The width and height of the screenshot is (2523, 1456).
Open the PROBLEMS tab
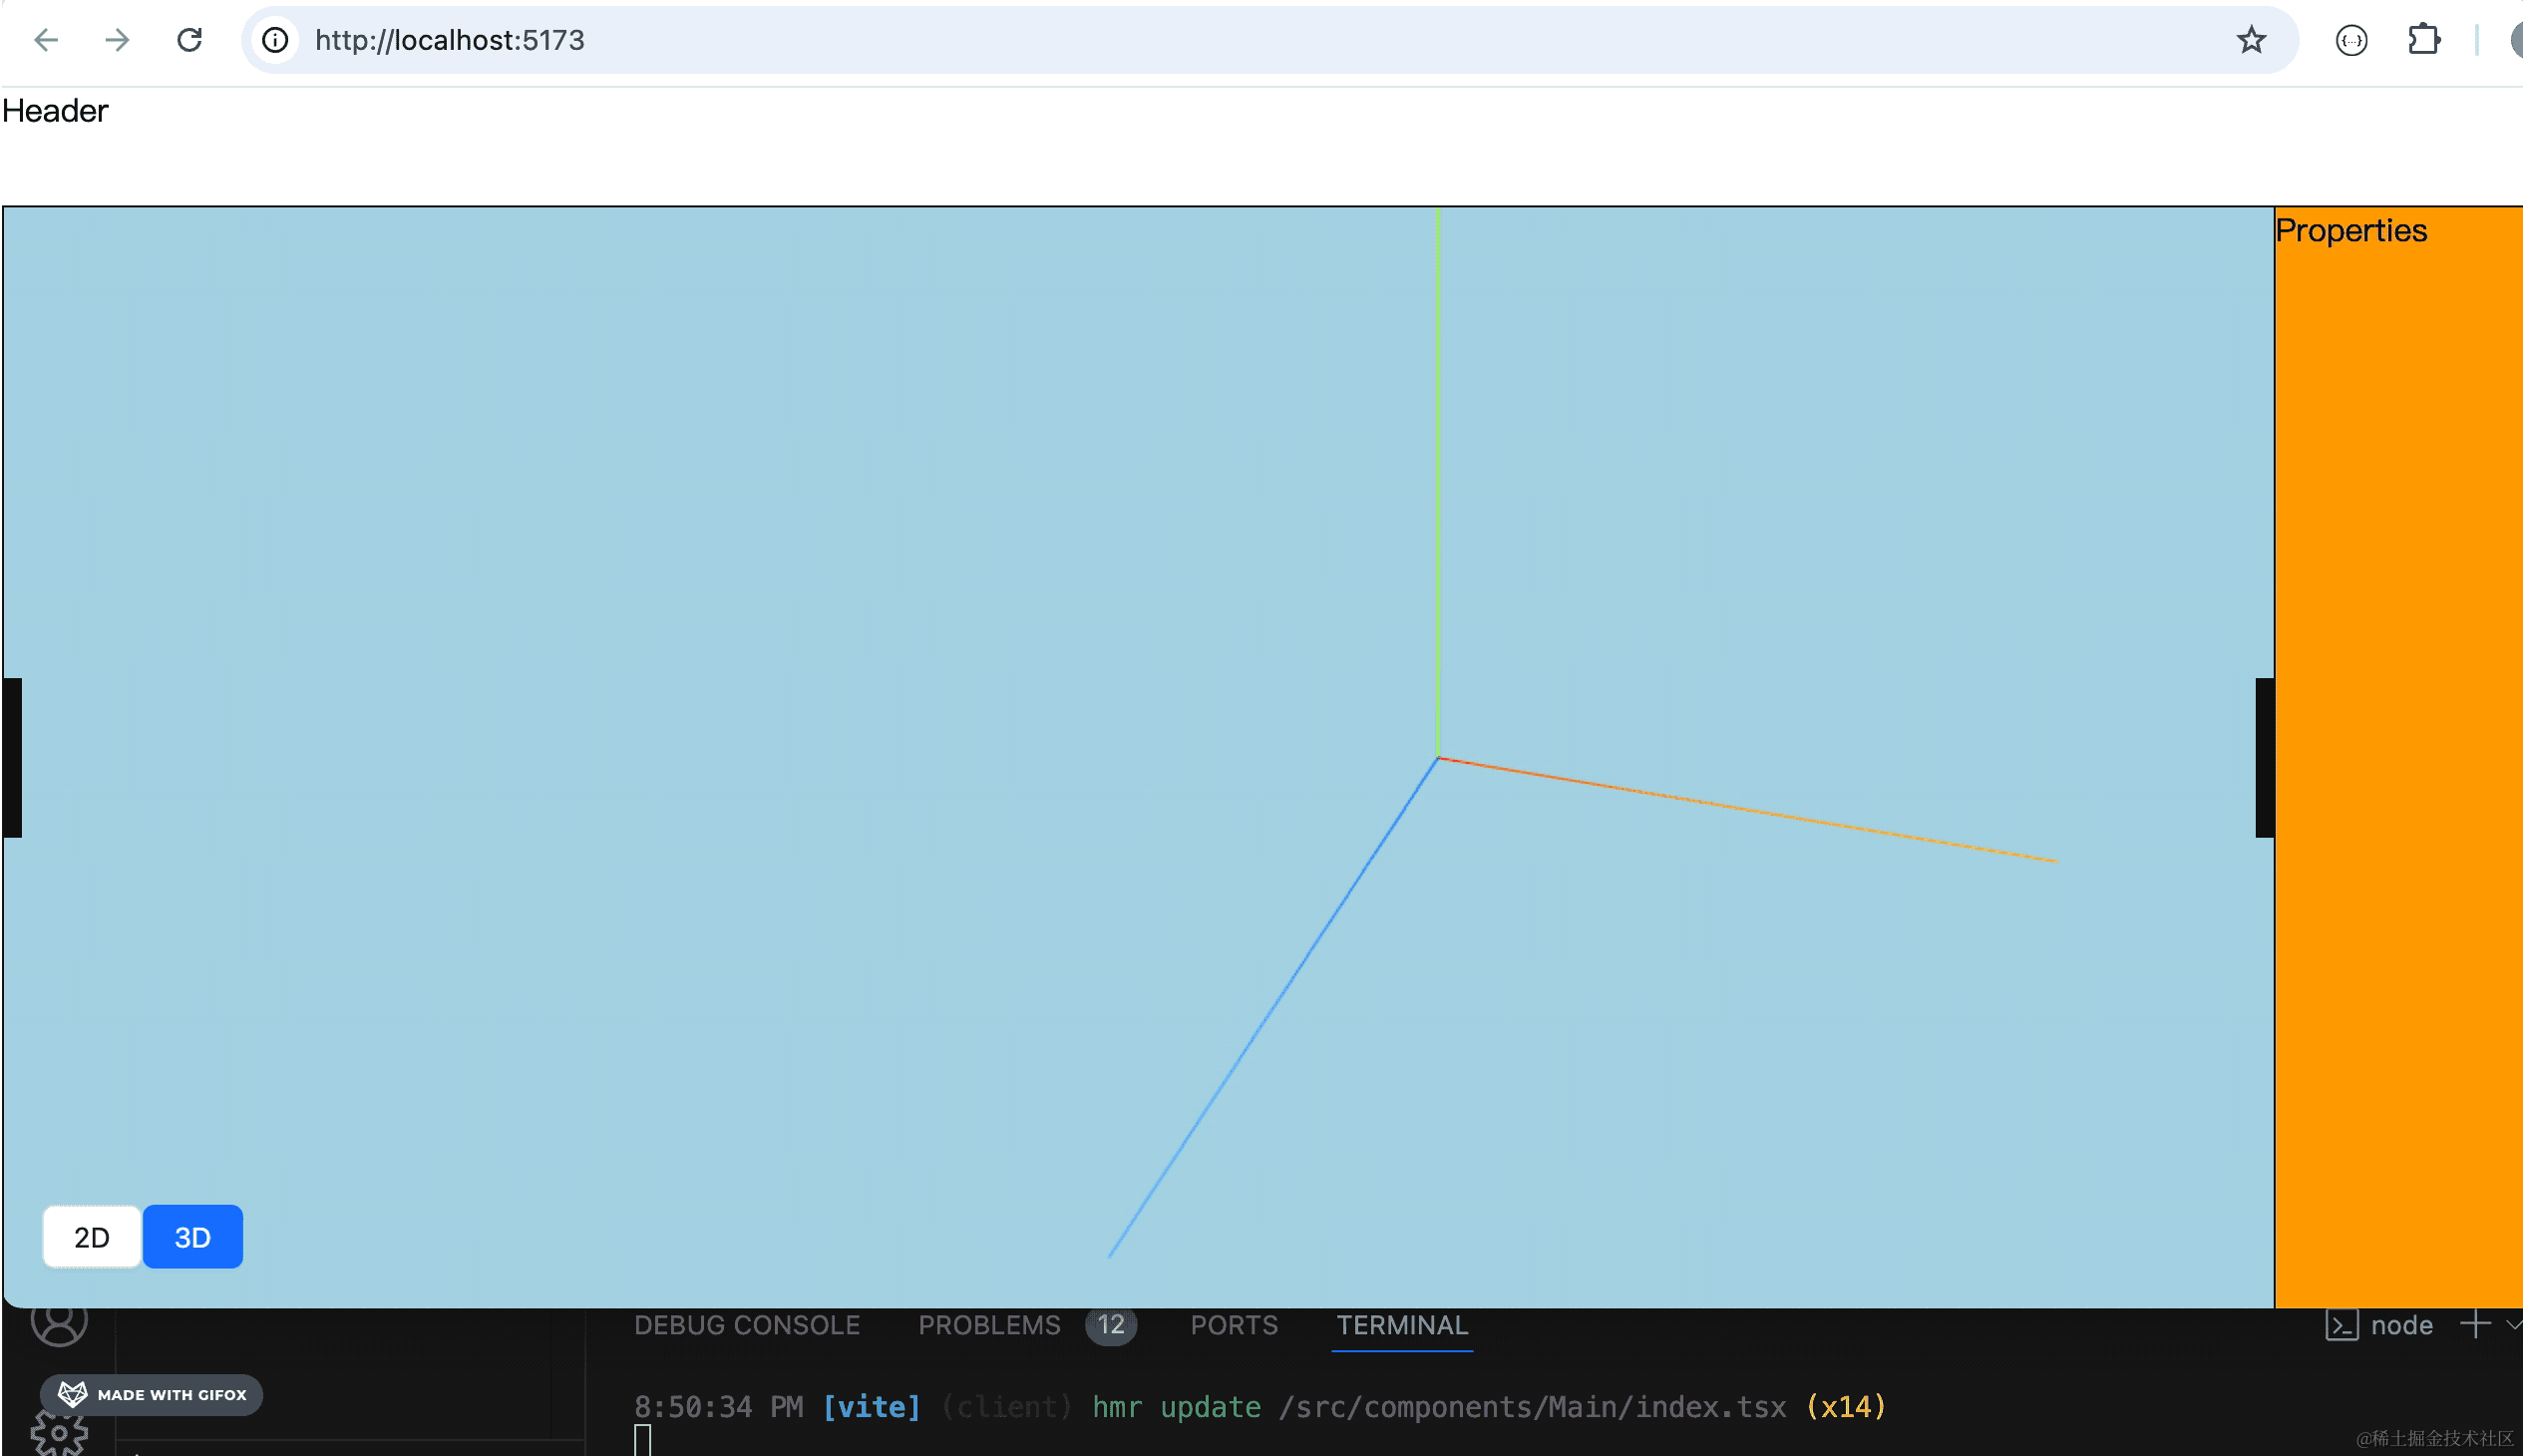(989, 1325)
